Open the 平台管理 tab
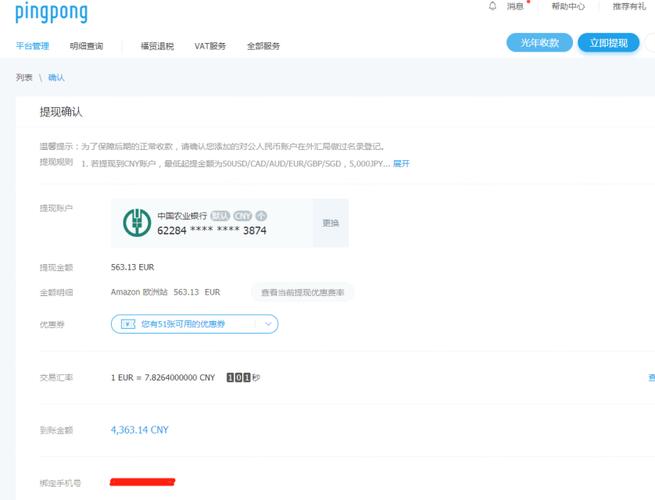The height and width of the screenshot is (500, 655). 32,46
